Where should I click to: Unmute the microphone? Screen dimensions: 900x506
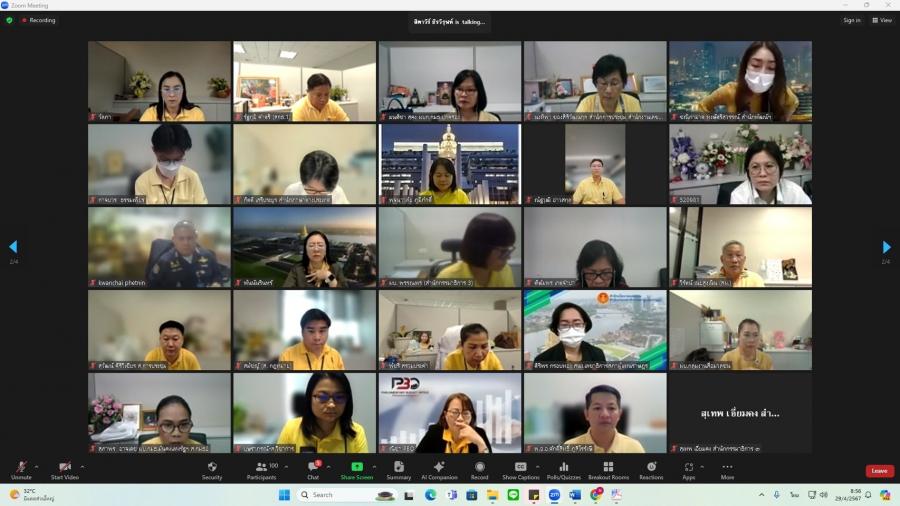coord(21,469)
